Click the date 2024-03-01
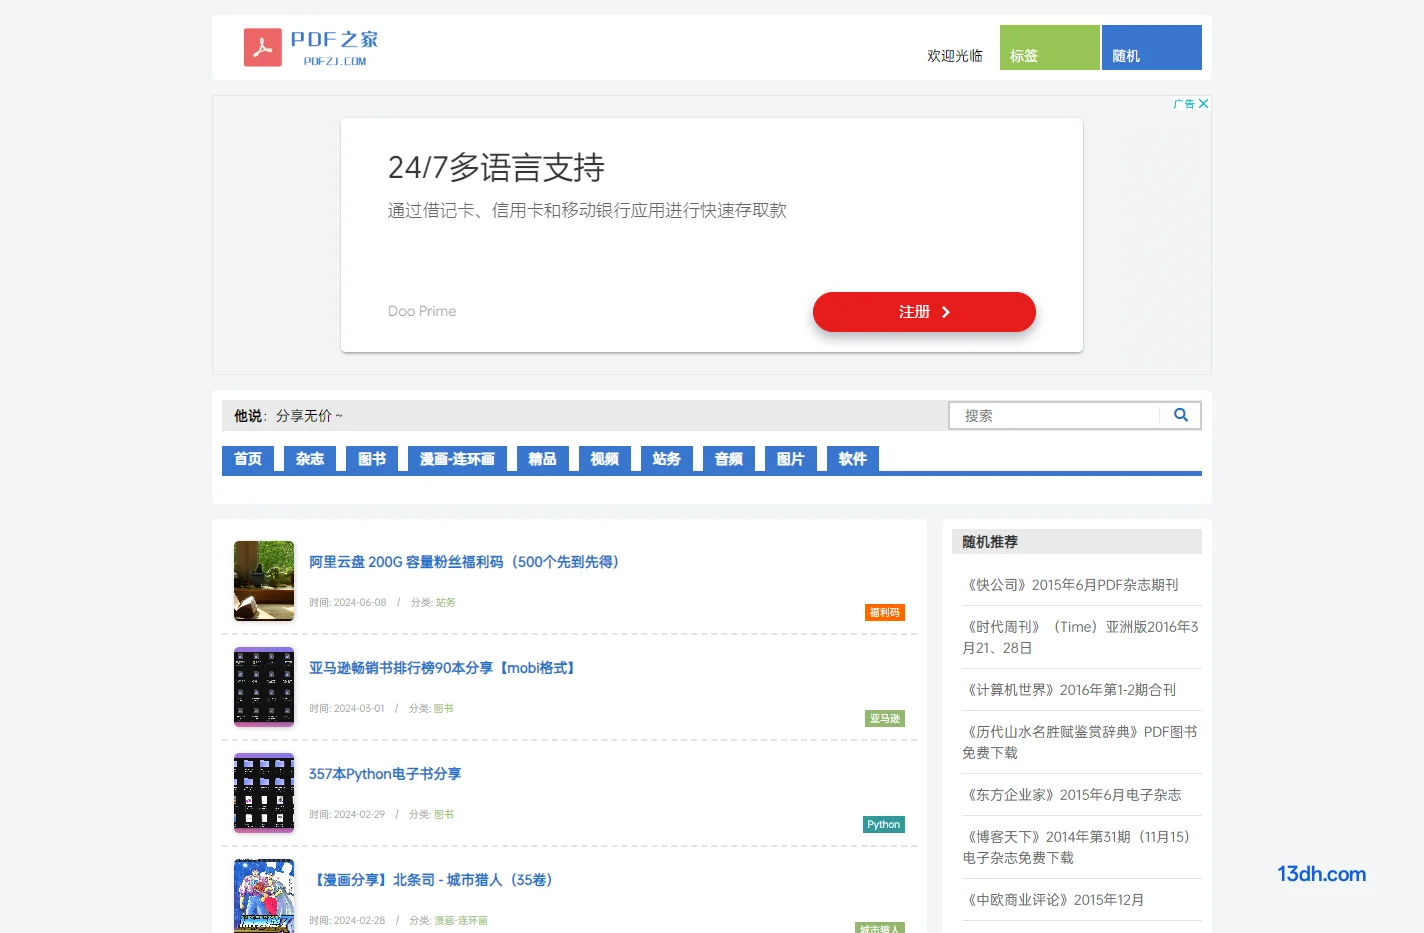The height and width of the screenshot is (933, 1424). tap(359, 708)
